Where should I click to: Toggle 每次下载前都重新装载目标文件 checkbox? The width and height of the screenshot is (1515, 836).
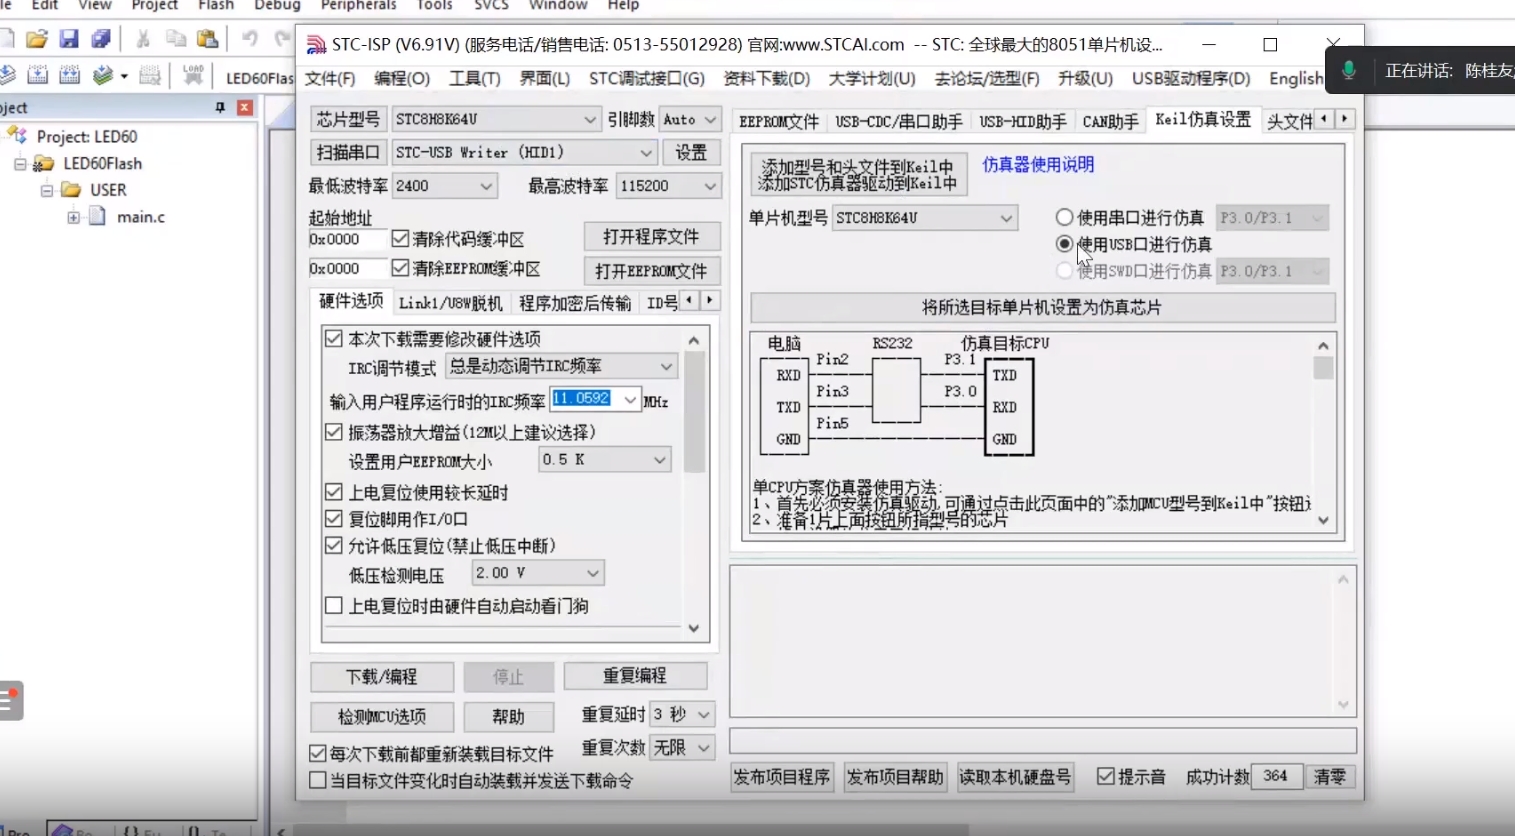pos(318,754)
